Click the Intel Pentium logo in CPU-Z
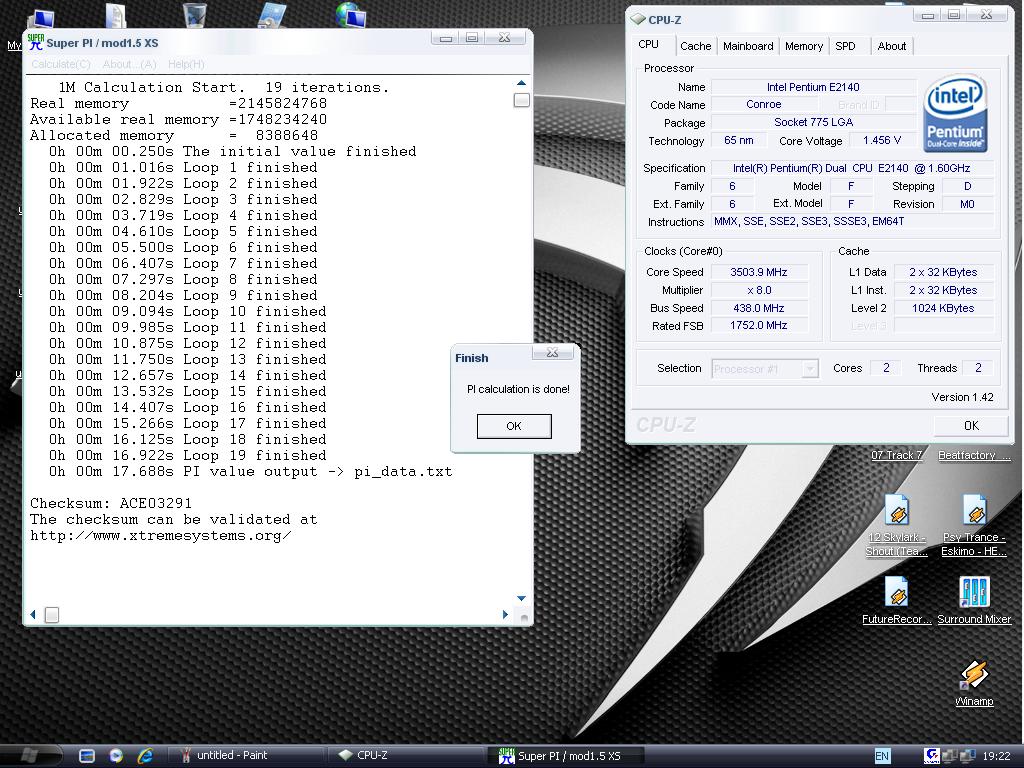 point(955,113)
